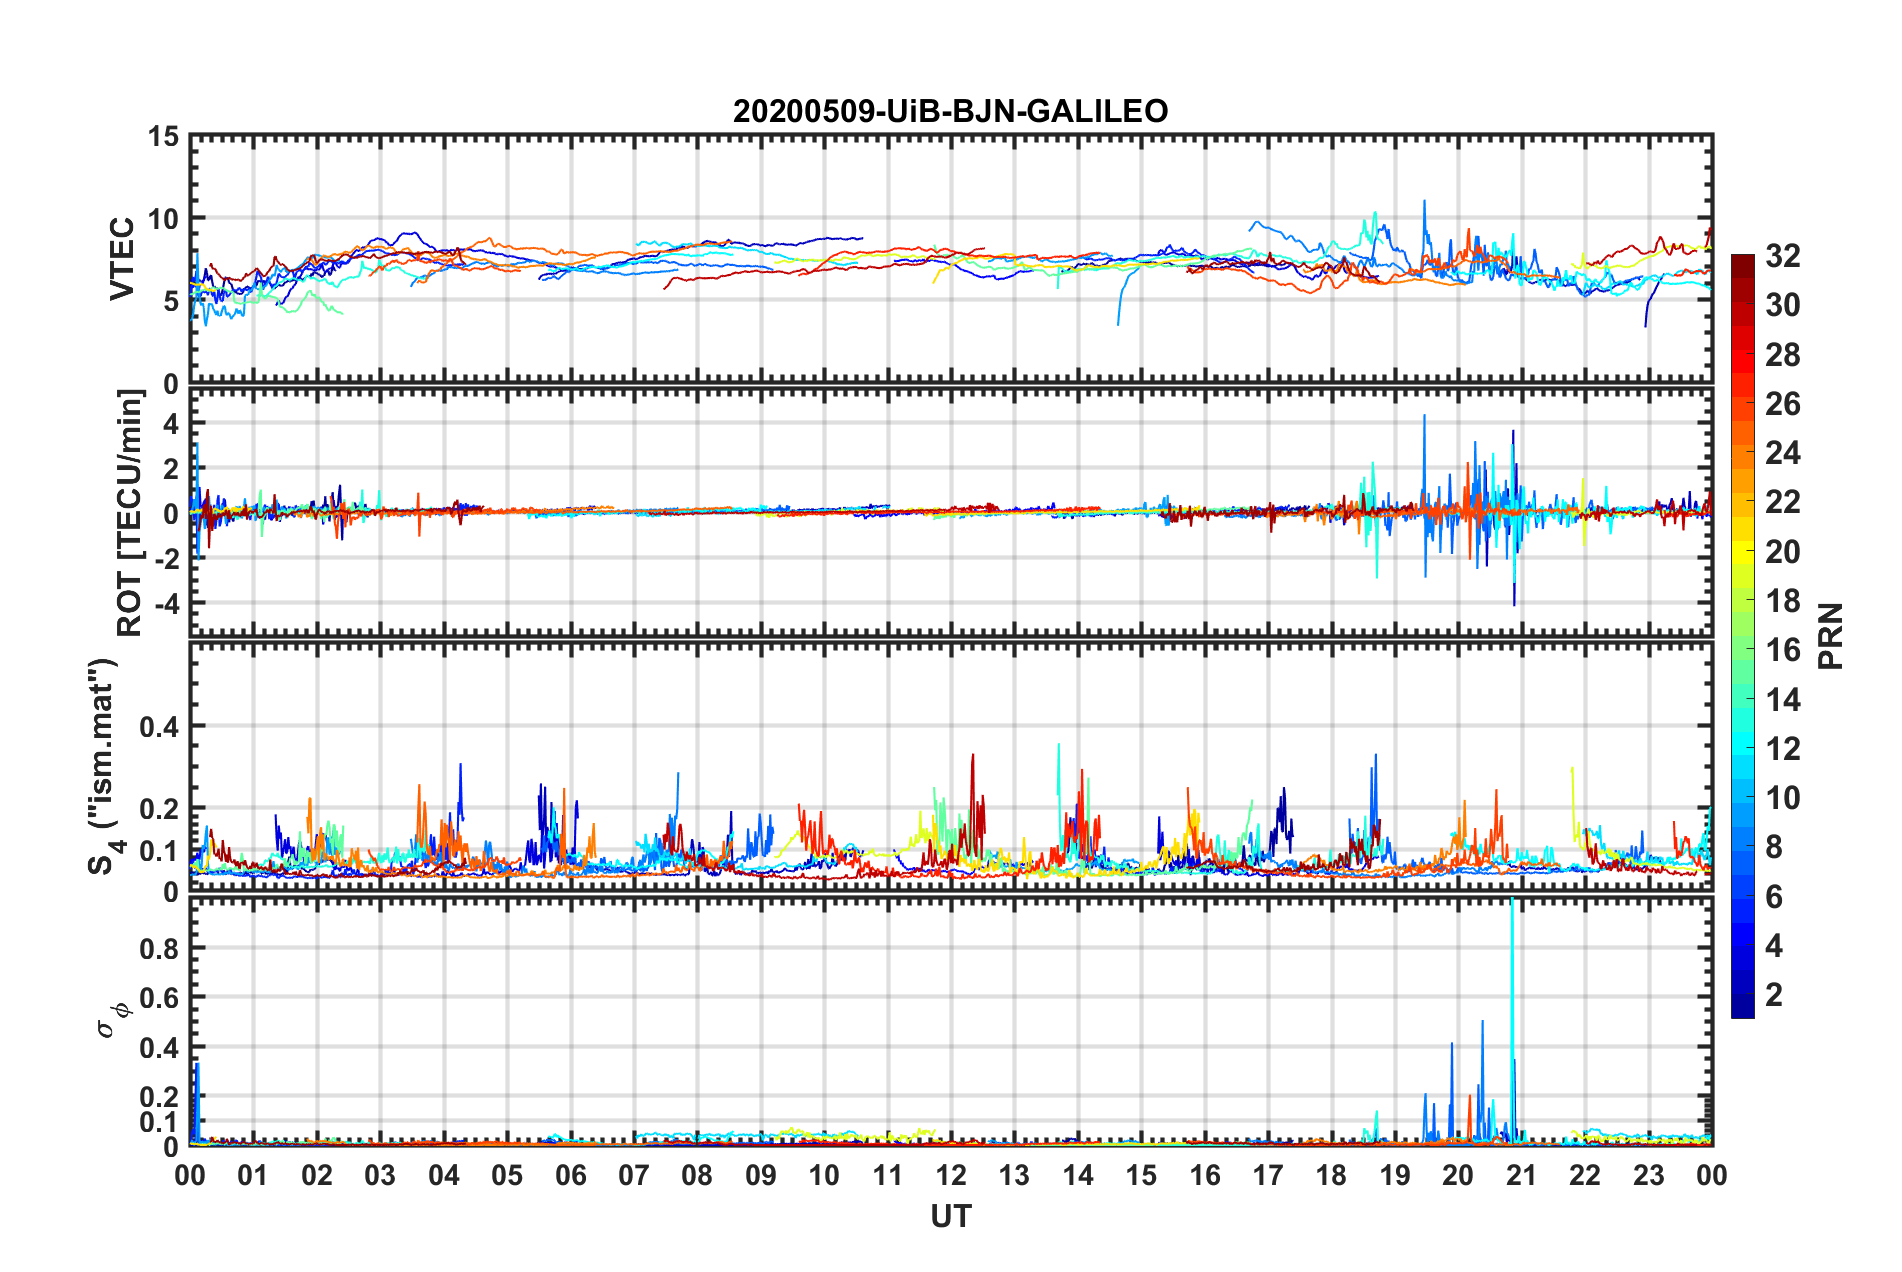This screenshot has height=1272, width=1902.
Task: Click the x-axis hour tick "13"
Action: click(1014, 1175)
